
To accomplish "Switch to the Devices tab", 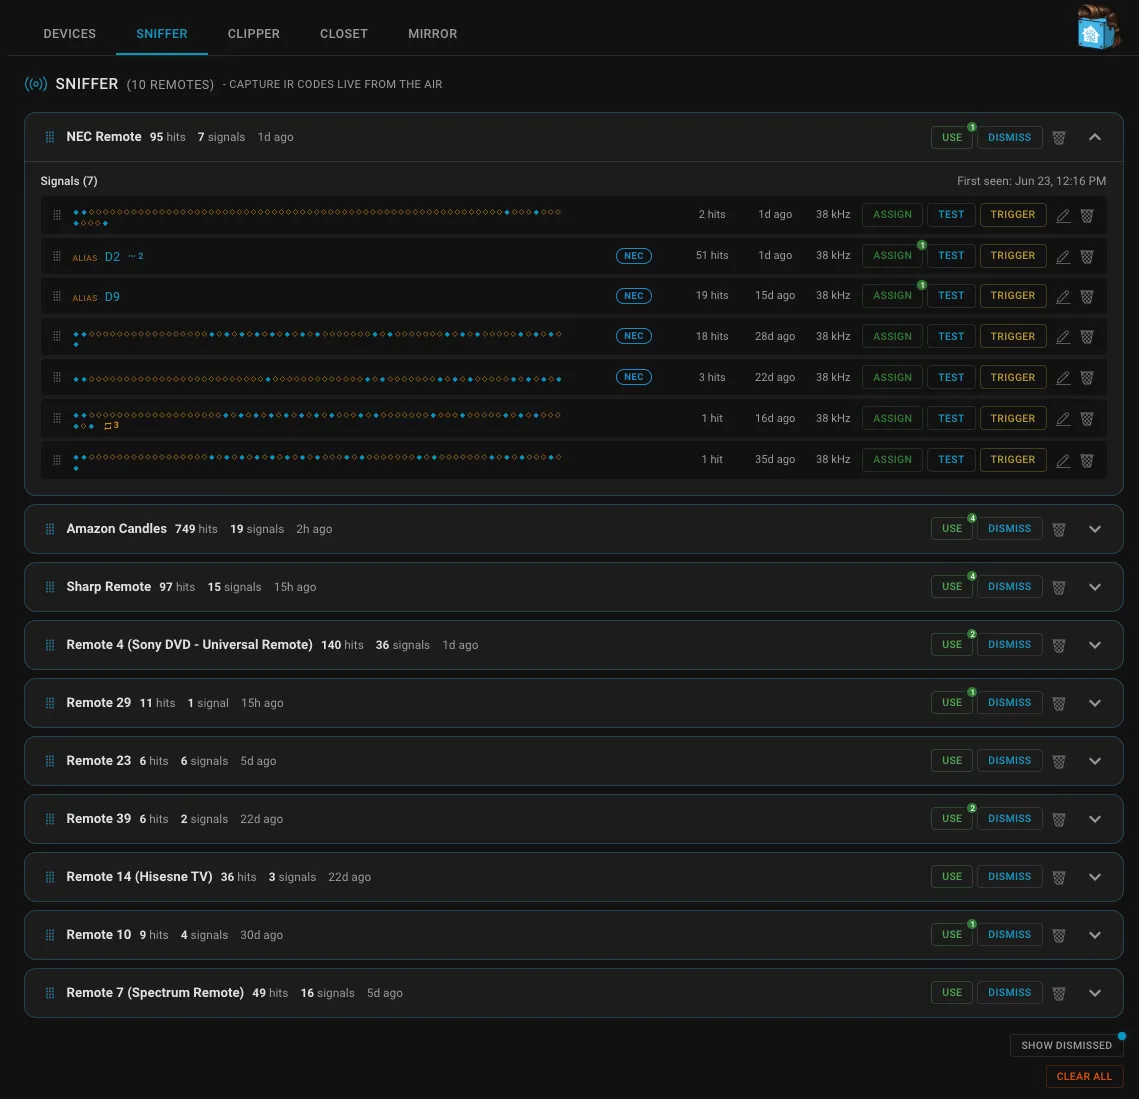I will pyautogui.click(x=70, y=34).
